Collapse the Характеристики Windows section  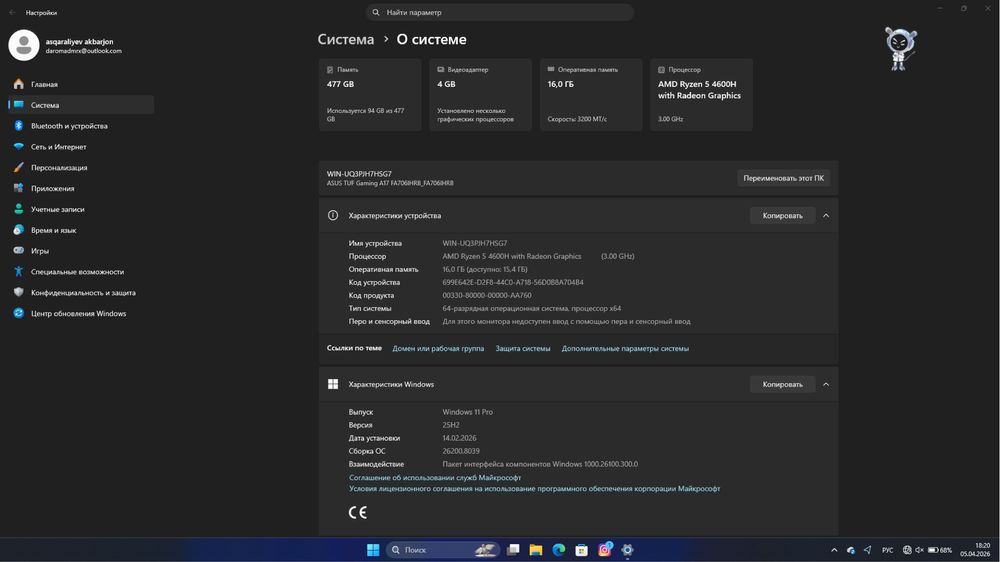point(826,384)
